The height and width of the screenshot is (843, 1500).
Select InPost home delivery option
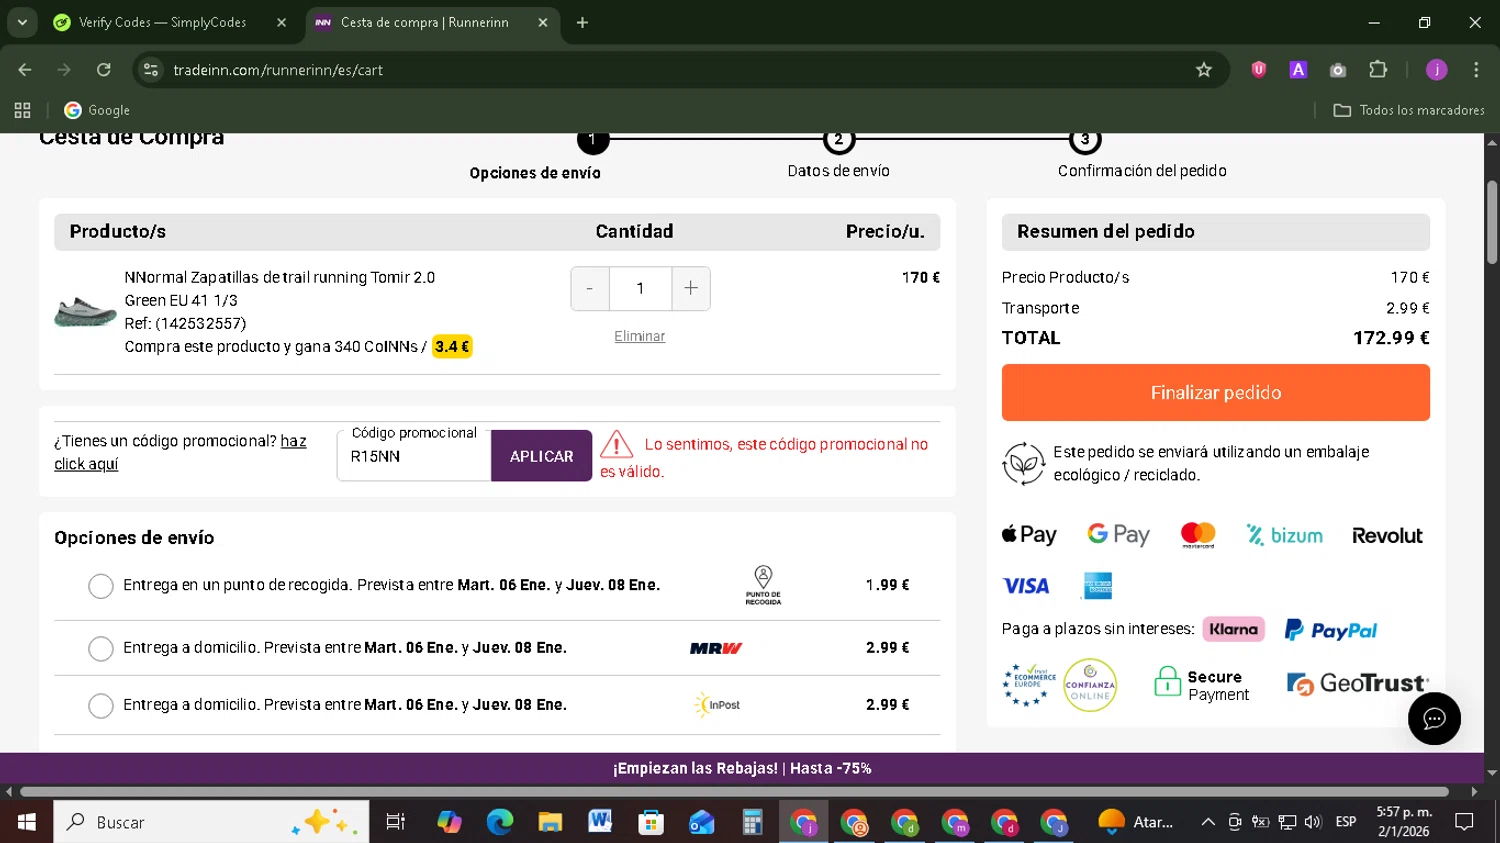[x=101, y=706]
